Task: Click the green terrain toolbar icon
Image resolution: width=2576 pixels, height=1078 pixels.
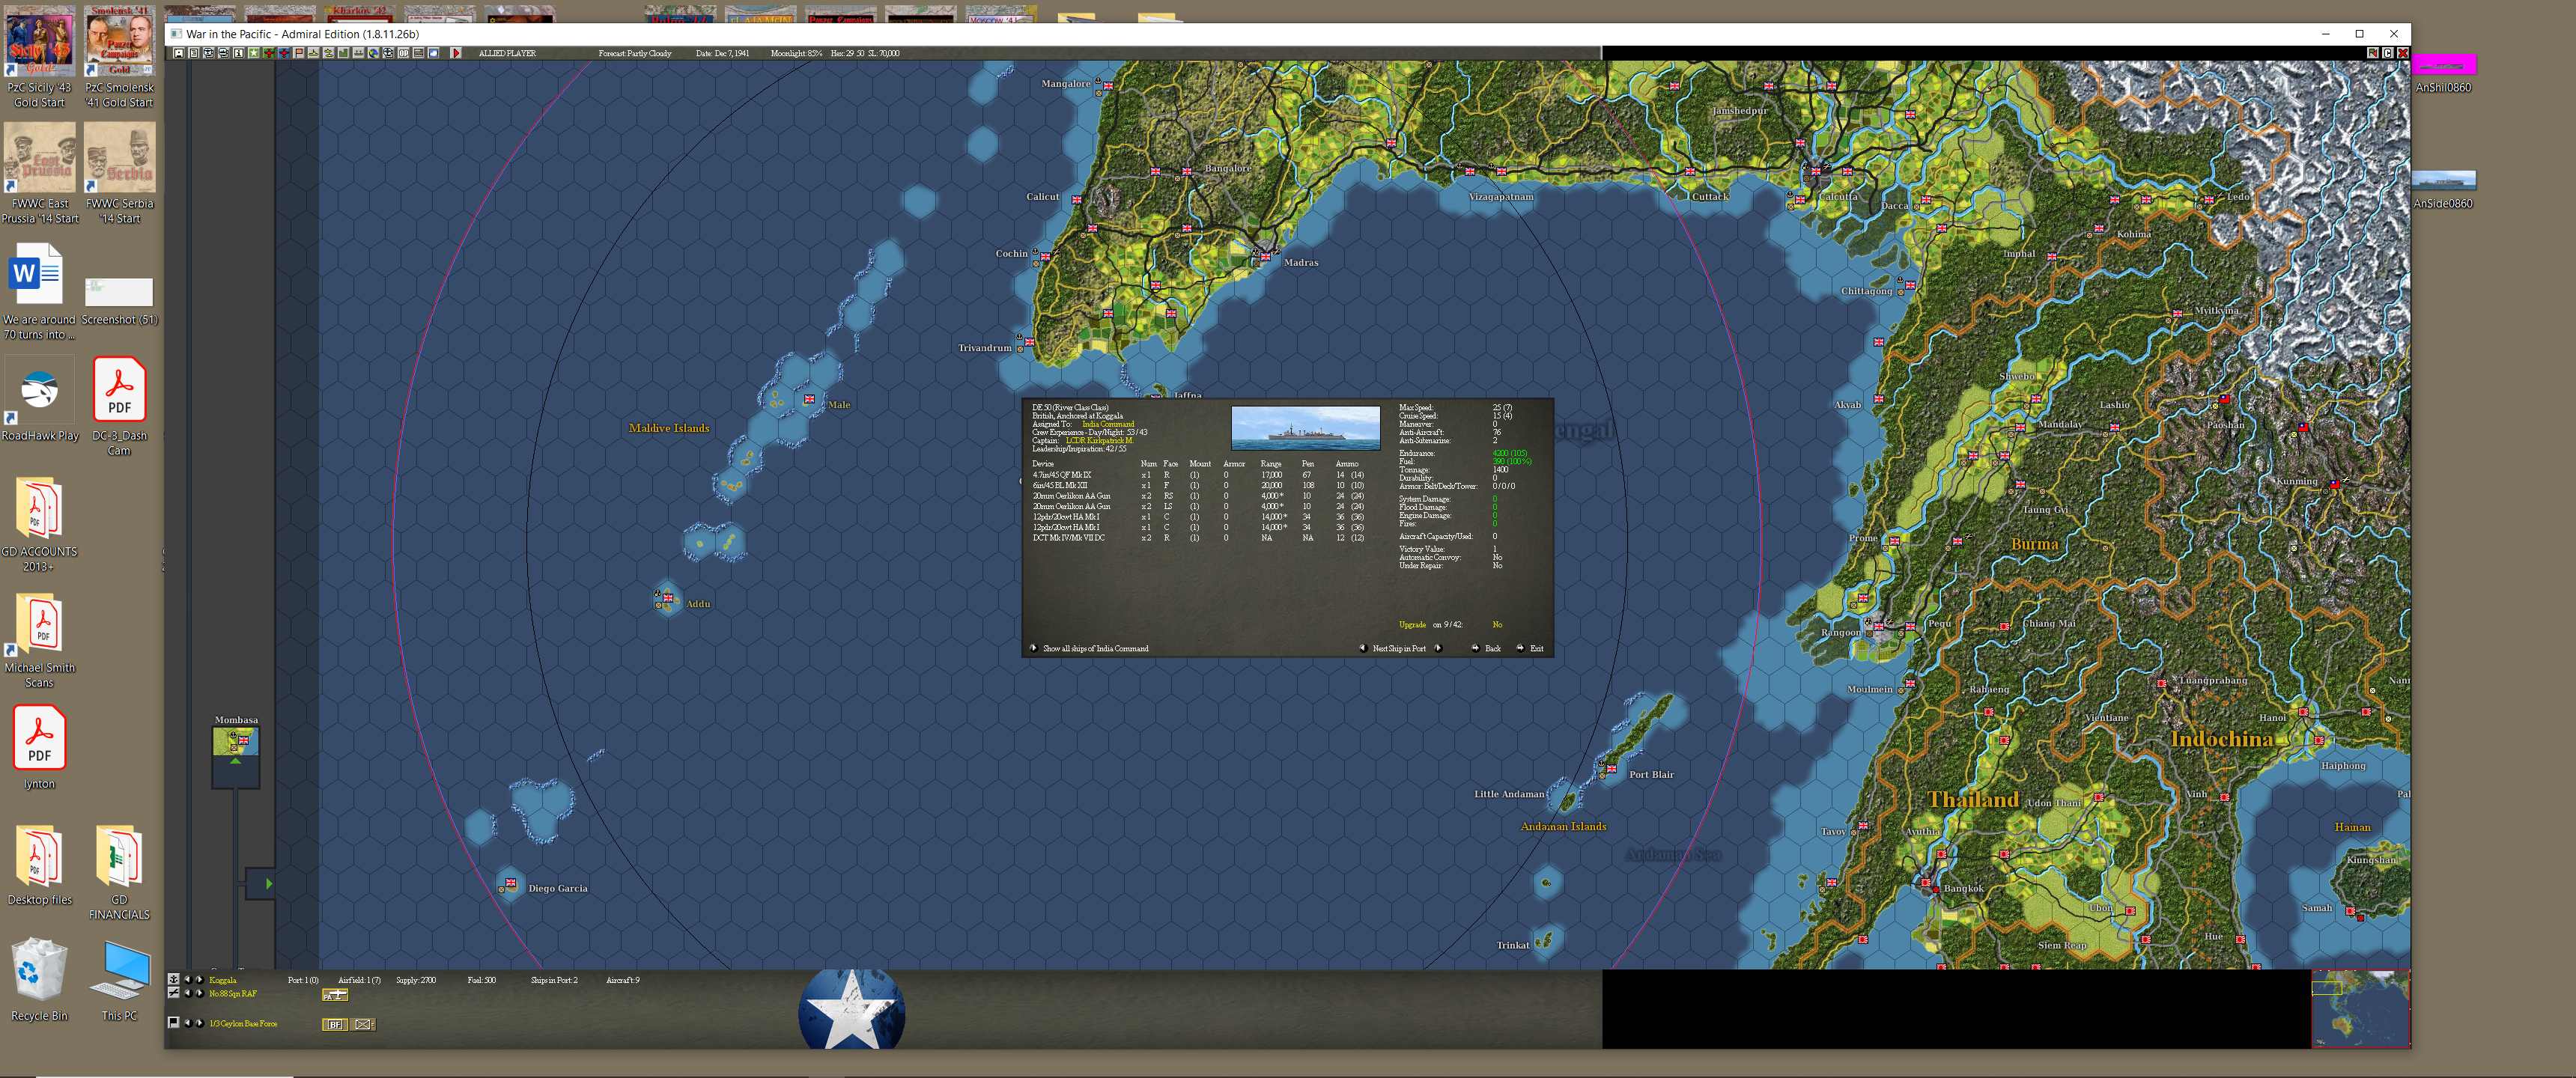Action: tap(343, 53)
